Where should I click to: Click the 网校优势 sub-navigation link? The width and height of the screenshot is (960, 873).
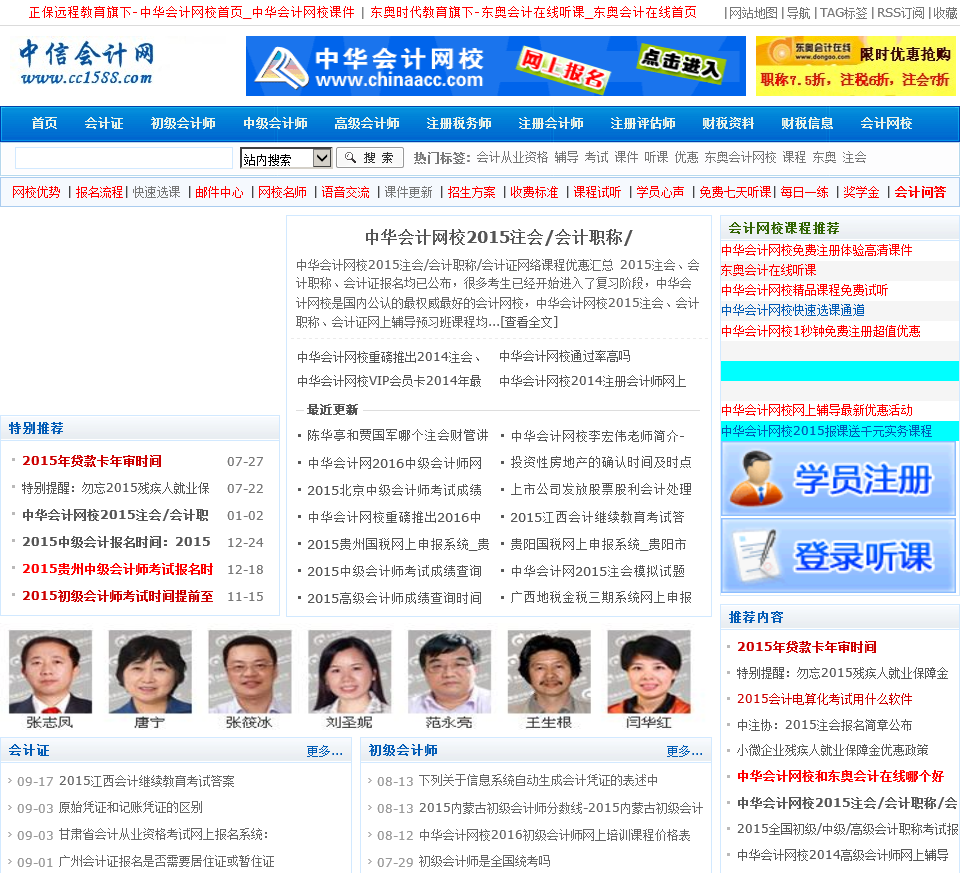(x=36, y=192)
